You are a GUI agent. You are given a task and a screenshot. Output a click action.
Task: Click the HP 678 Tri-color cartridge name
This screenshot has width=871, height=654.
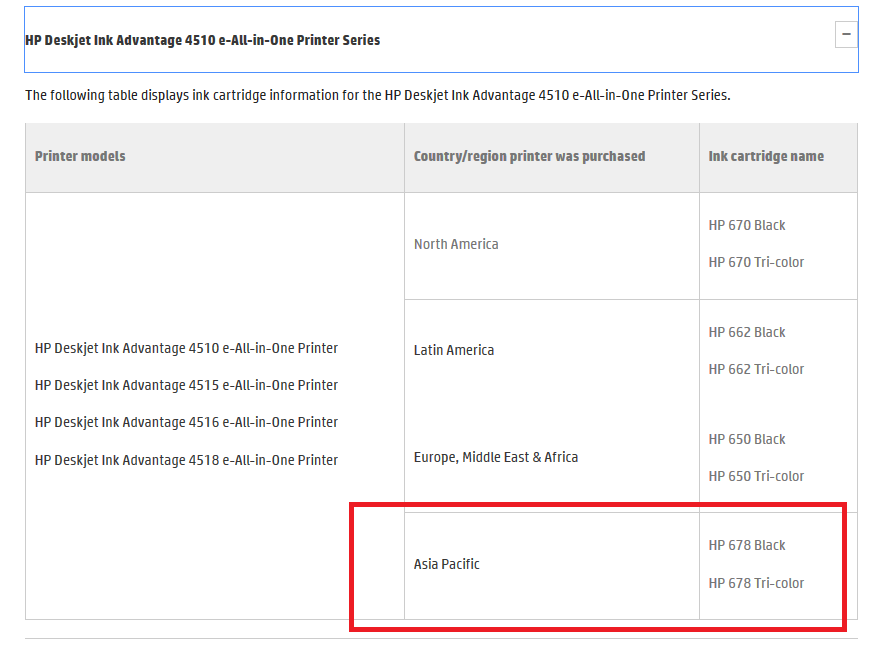756,583
